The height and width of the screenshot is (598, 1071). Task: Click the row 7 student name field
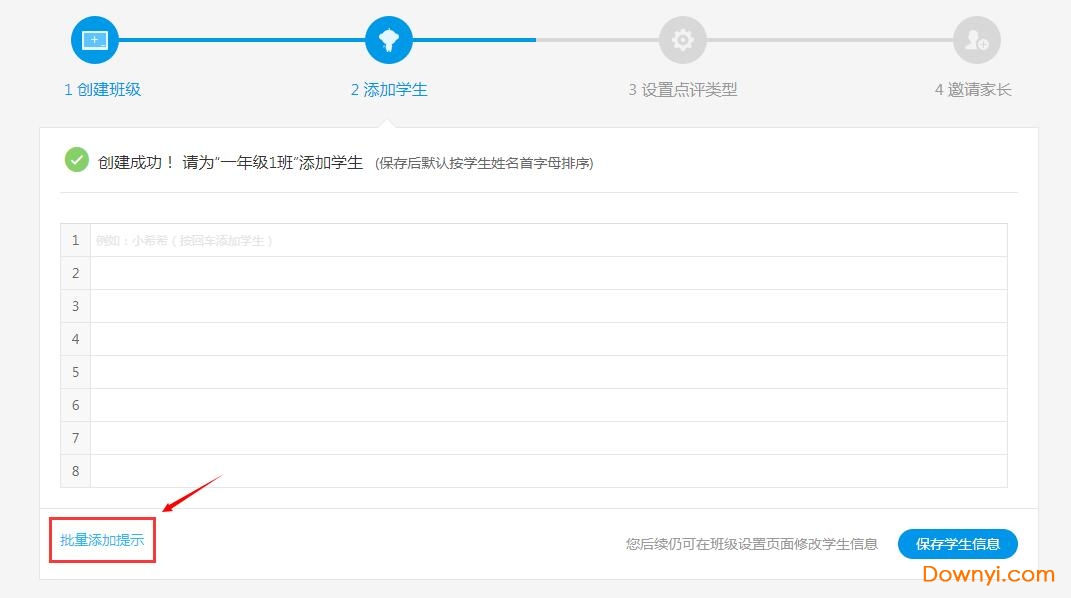click(548, 438)
